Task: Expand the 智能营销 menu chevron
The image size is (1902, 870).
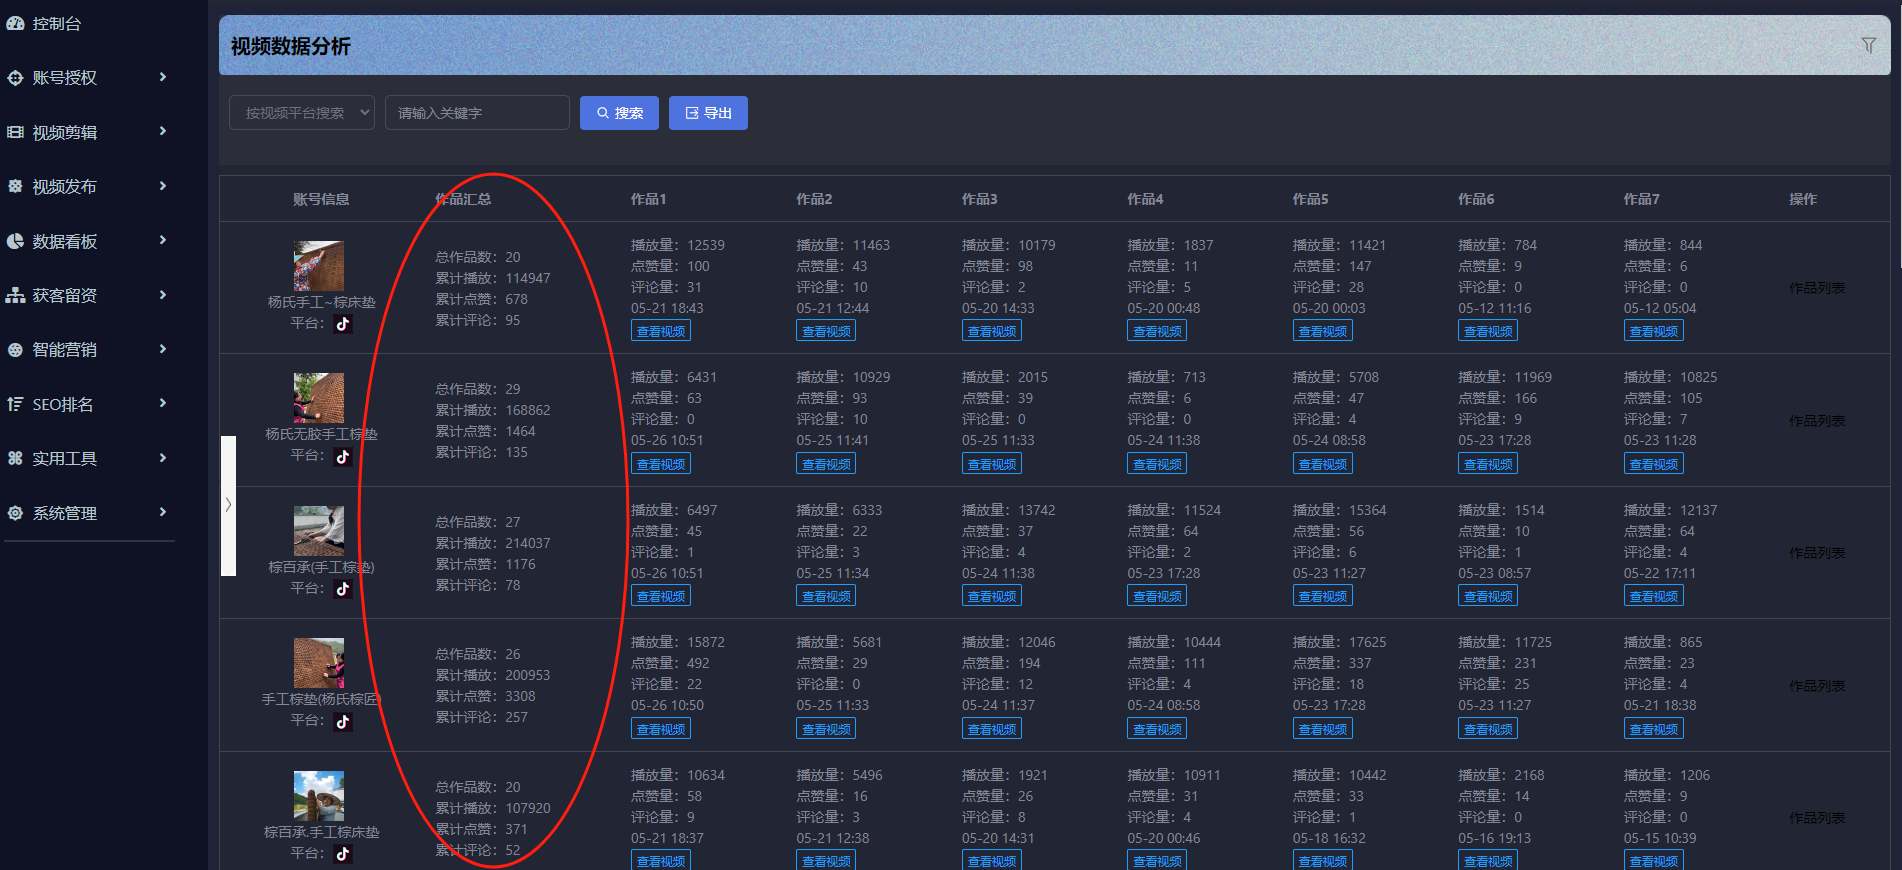Action: (x=163, y=349)
